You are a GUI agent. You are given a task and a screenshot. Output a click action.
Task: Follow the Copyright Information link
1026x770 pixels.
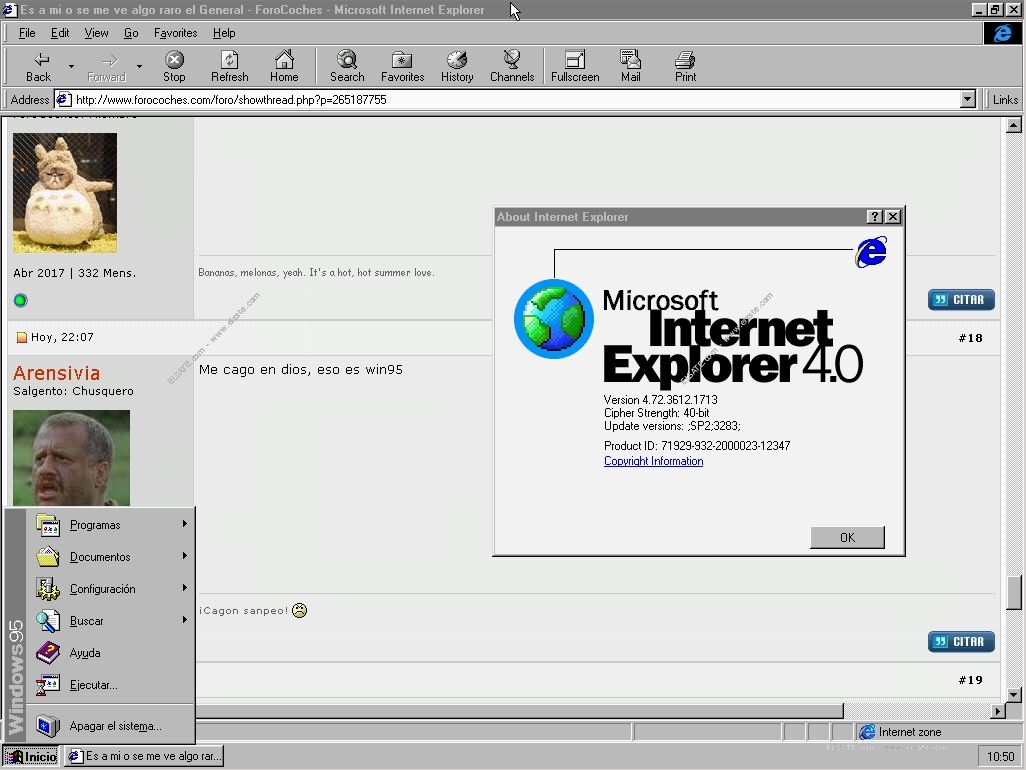(652, 461)
